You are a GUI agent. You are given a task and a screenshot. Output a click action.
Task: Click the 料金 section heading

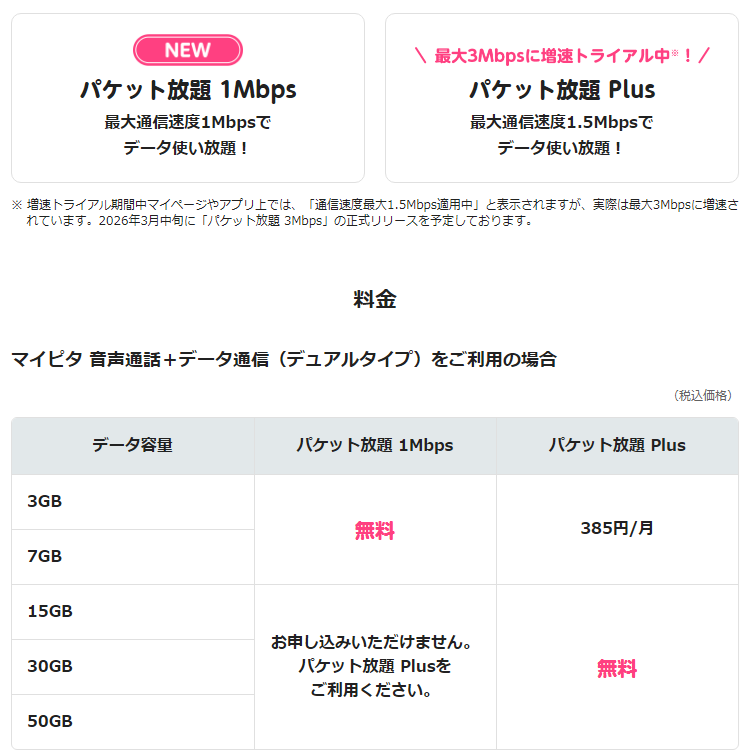pos(374,299)
